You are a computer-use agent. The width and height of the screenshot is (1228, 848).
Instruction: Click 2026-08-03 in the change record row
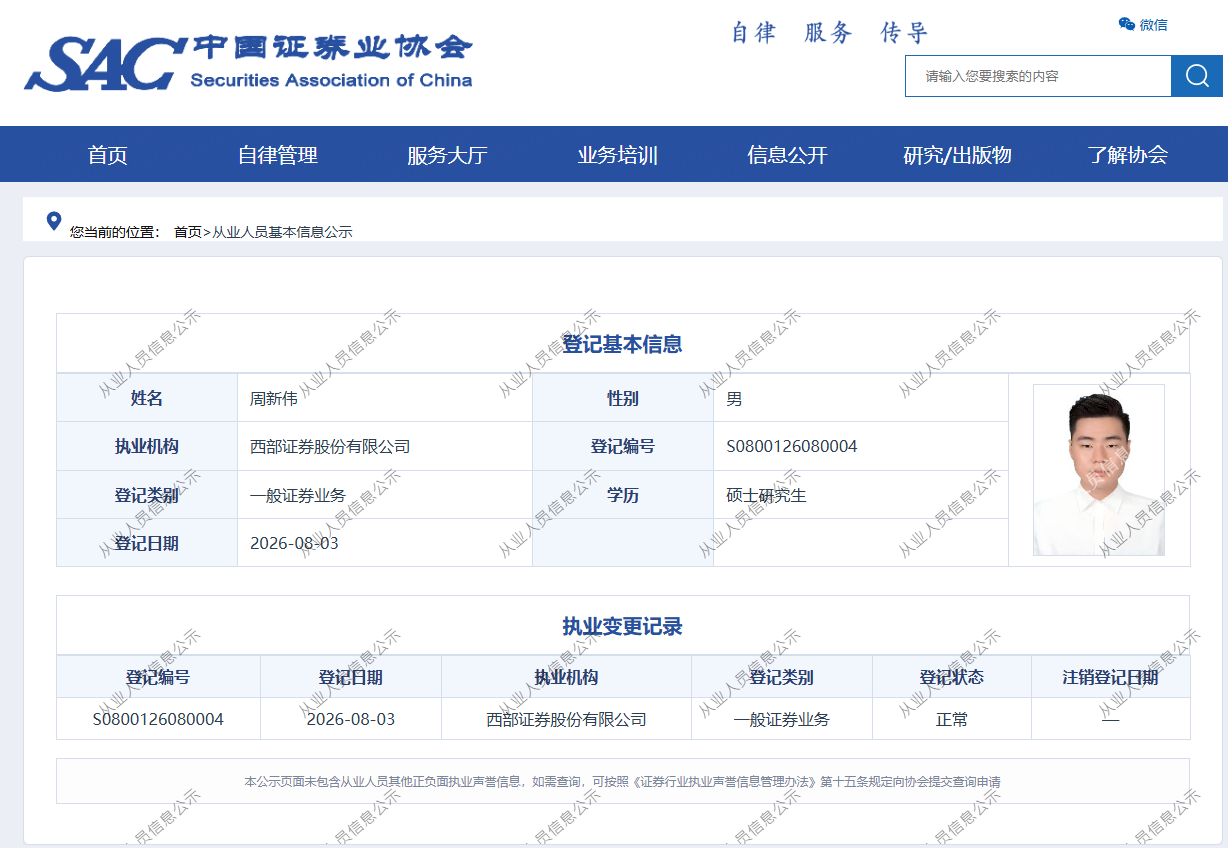pos(351,719)
